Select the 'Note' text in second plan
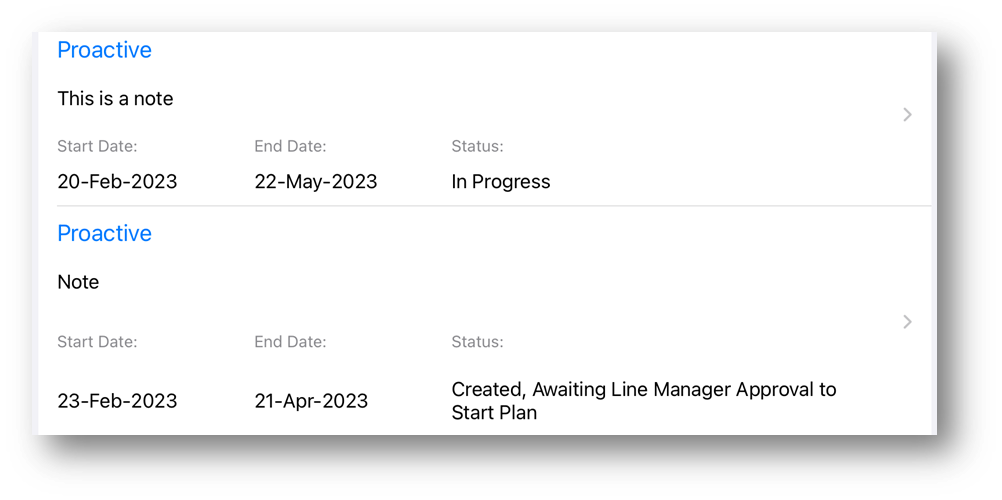Image resolution: width=1002 pixels, height=500 pixels. (78, 282)
